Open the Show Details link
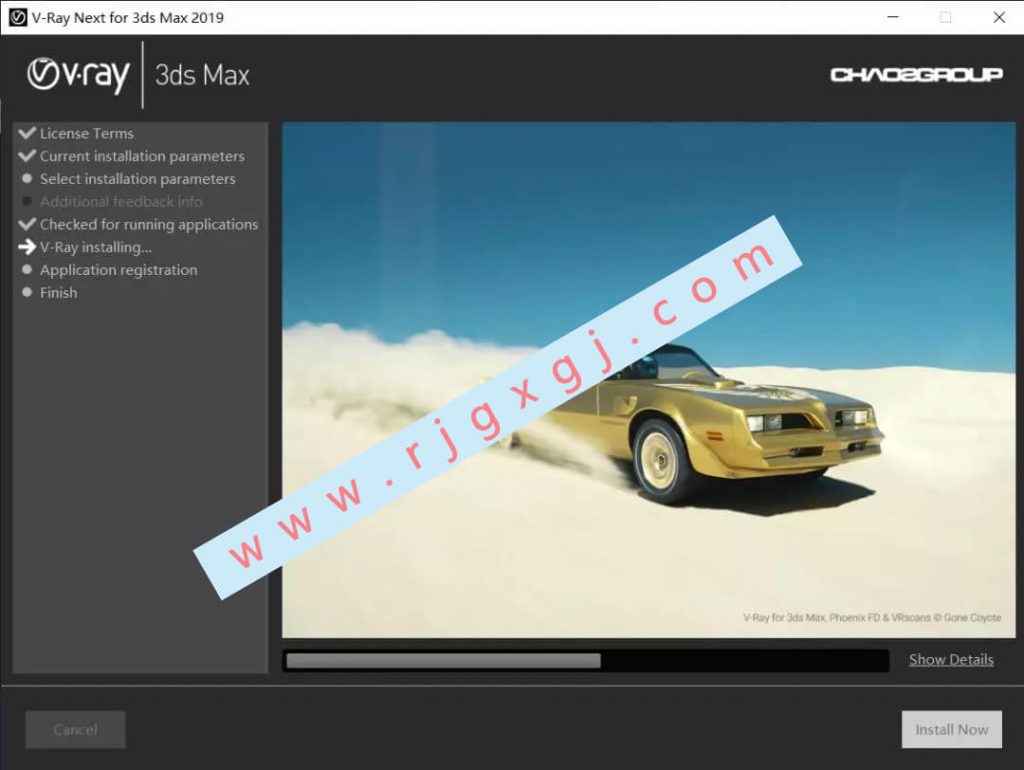 [x=951, y=660]
